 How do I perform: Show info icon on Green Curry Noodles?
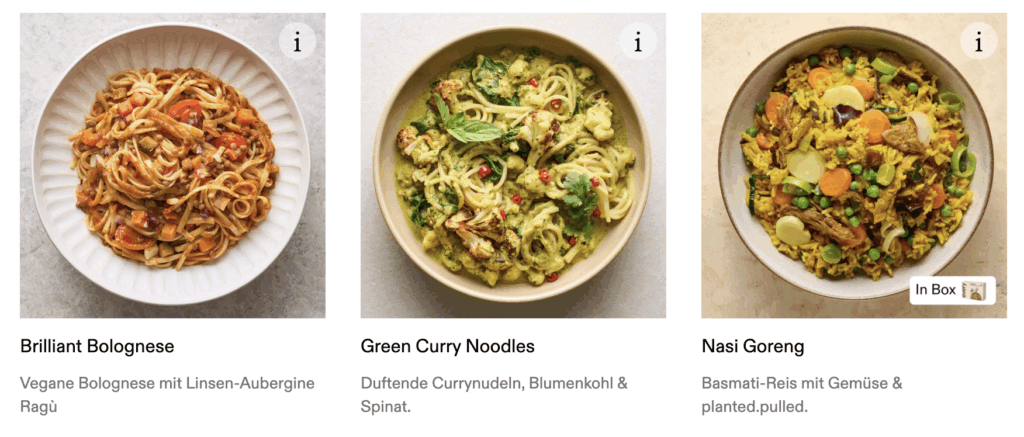tap(638, 42)
